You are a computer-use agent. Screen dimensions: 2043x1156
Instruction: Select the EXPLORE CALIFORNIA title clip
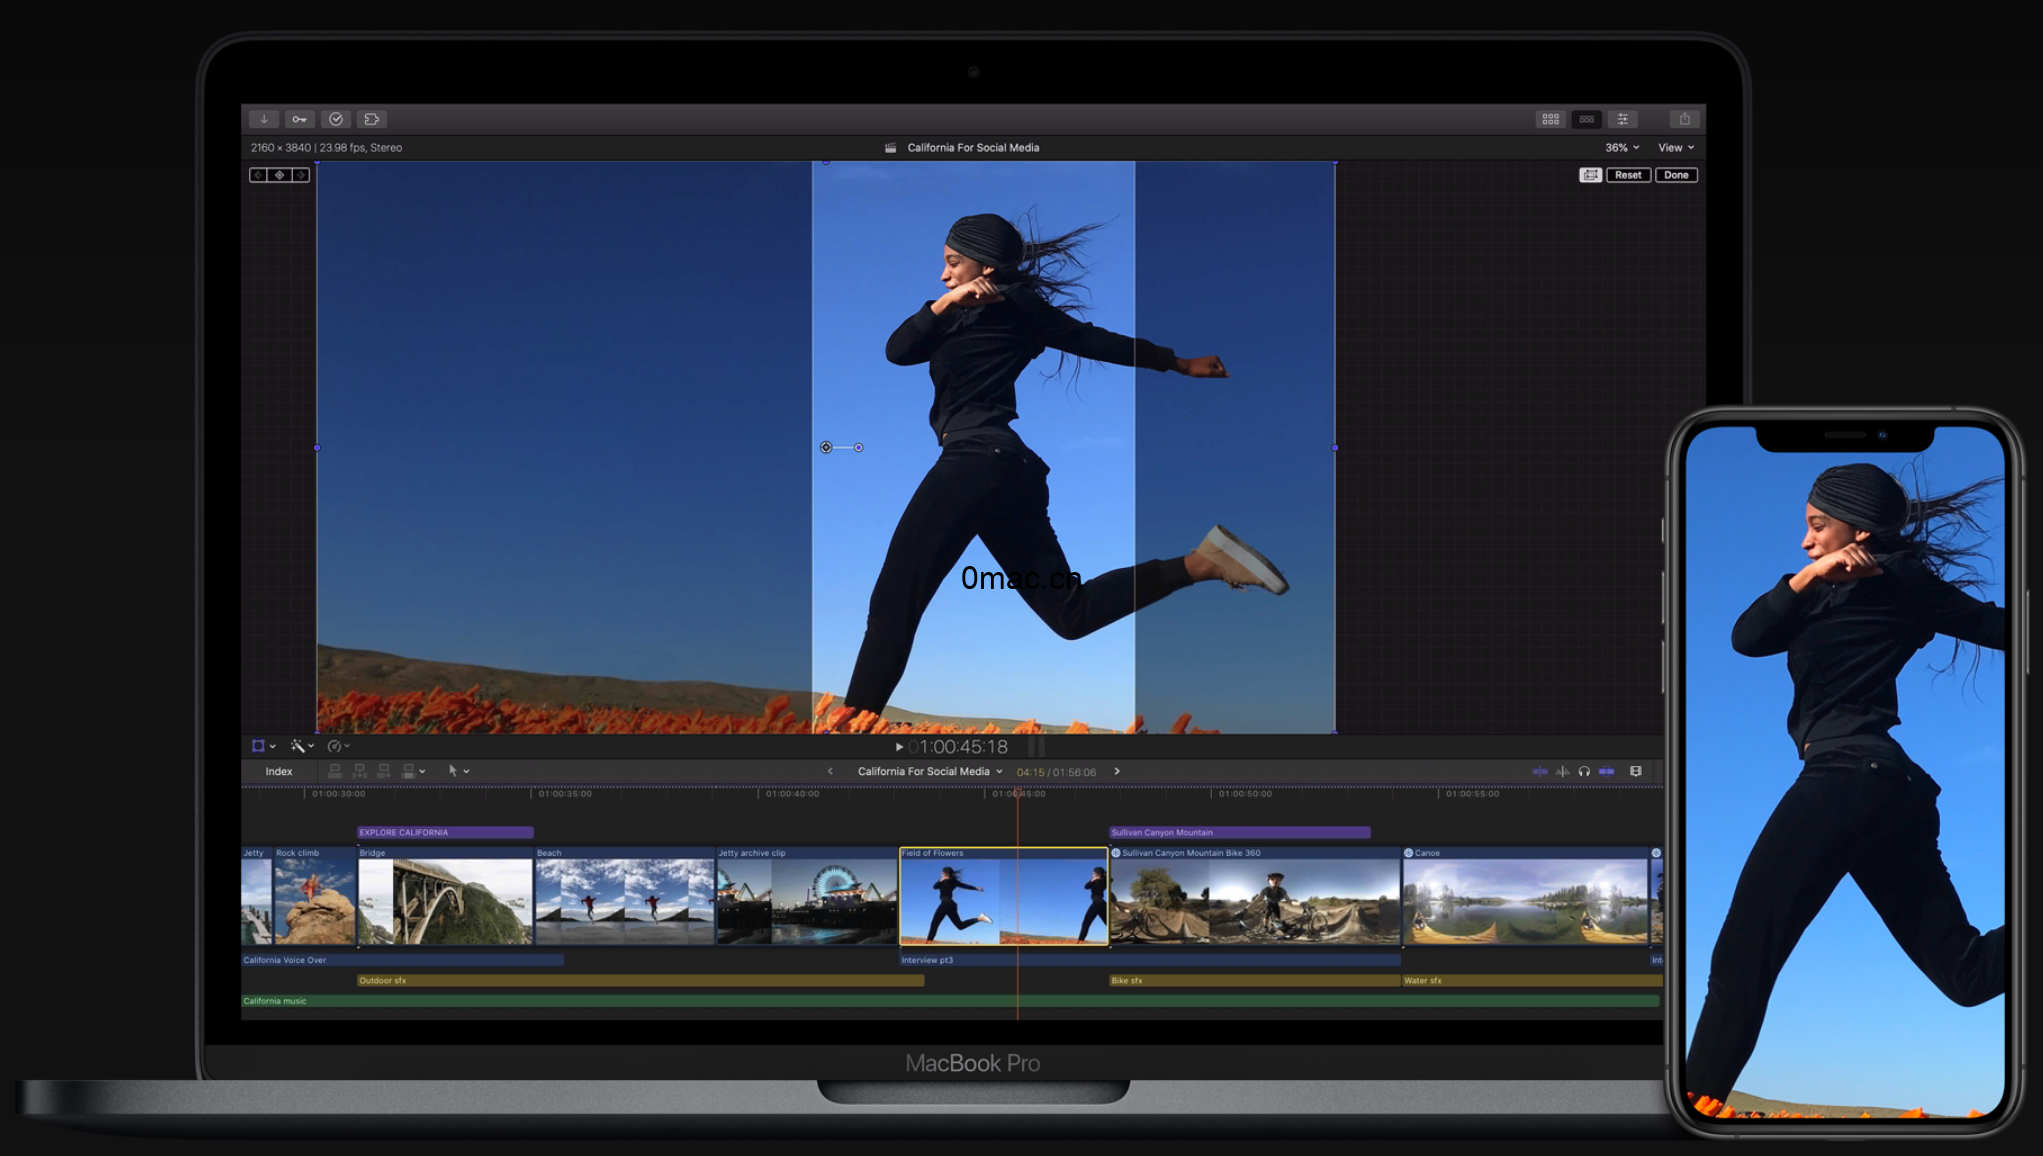click(445, 832)
